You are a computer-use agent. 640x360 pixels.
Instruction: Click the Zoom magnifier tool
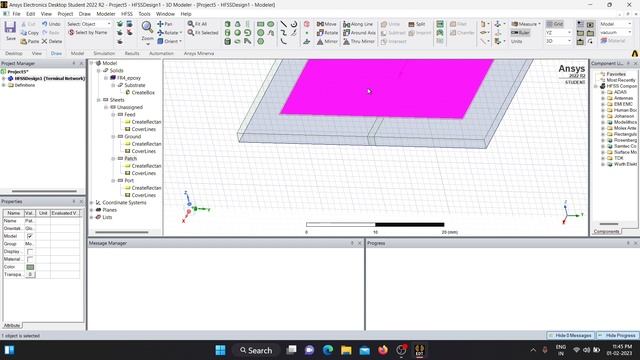(x=147, y=27)
